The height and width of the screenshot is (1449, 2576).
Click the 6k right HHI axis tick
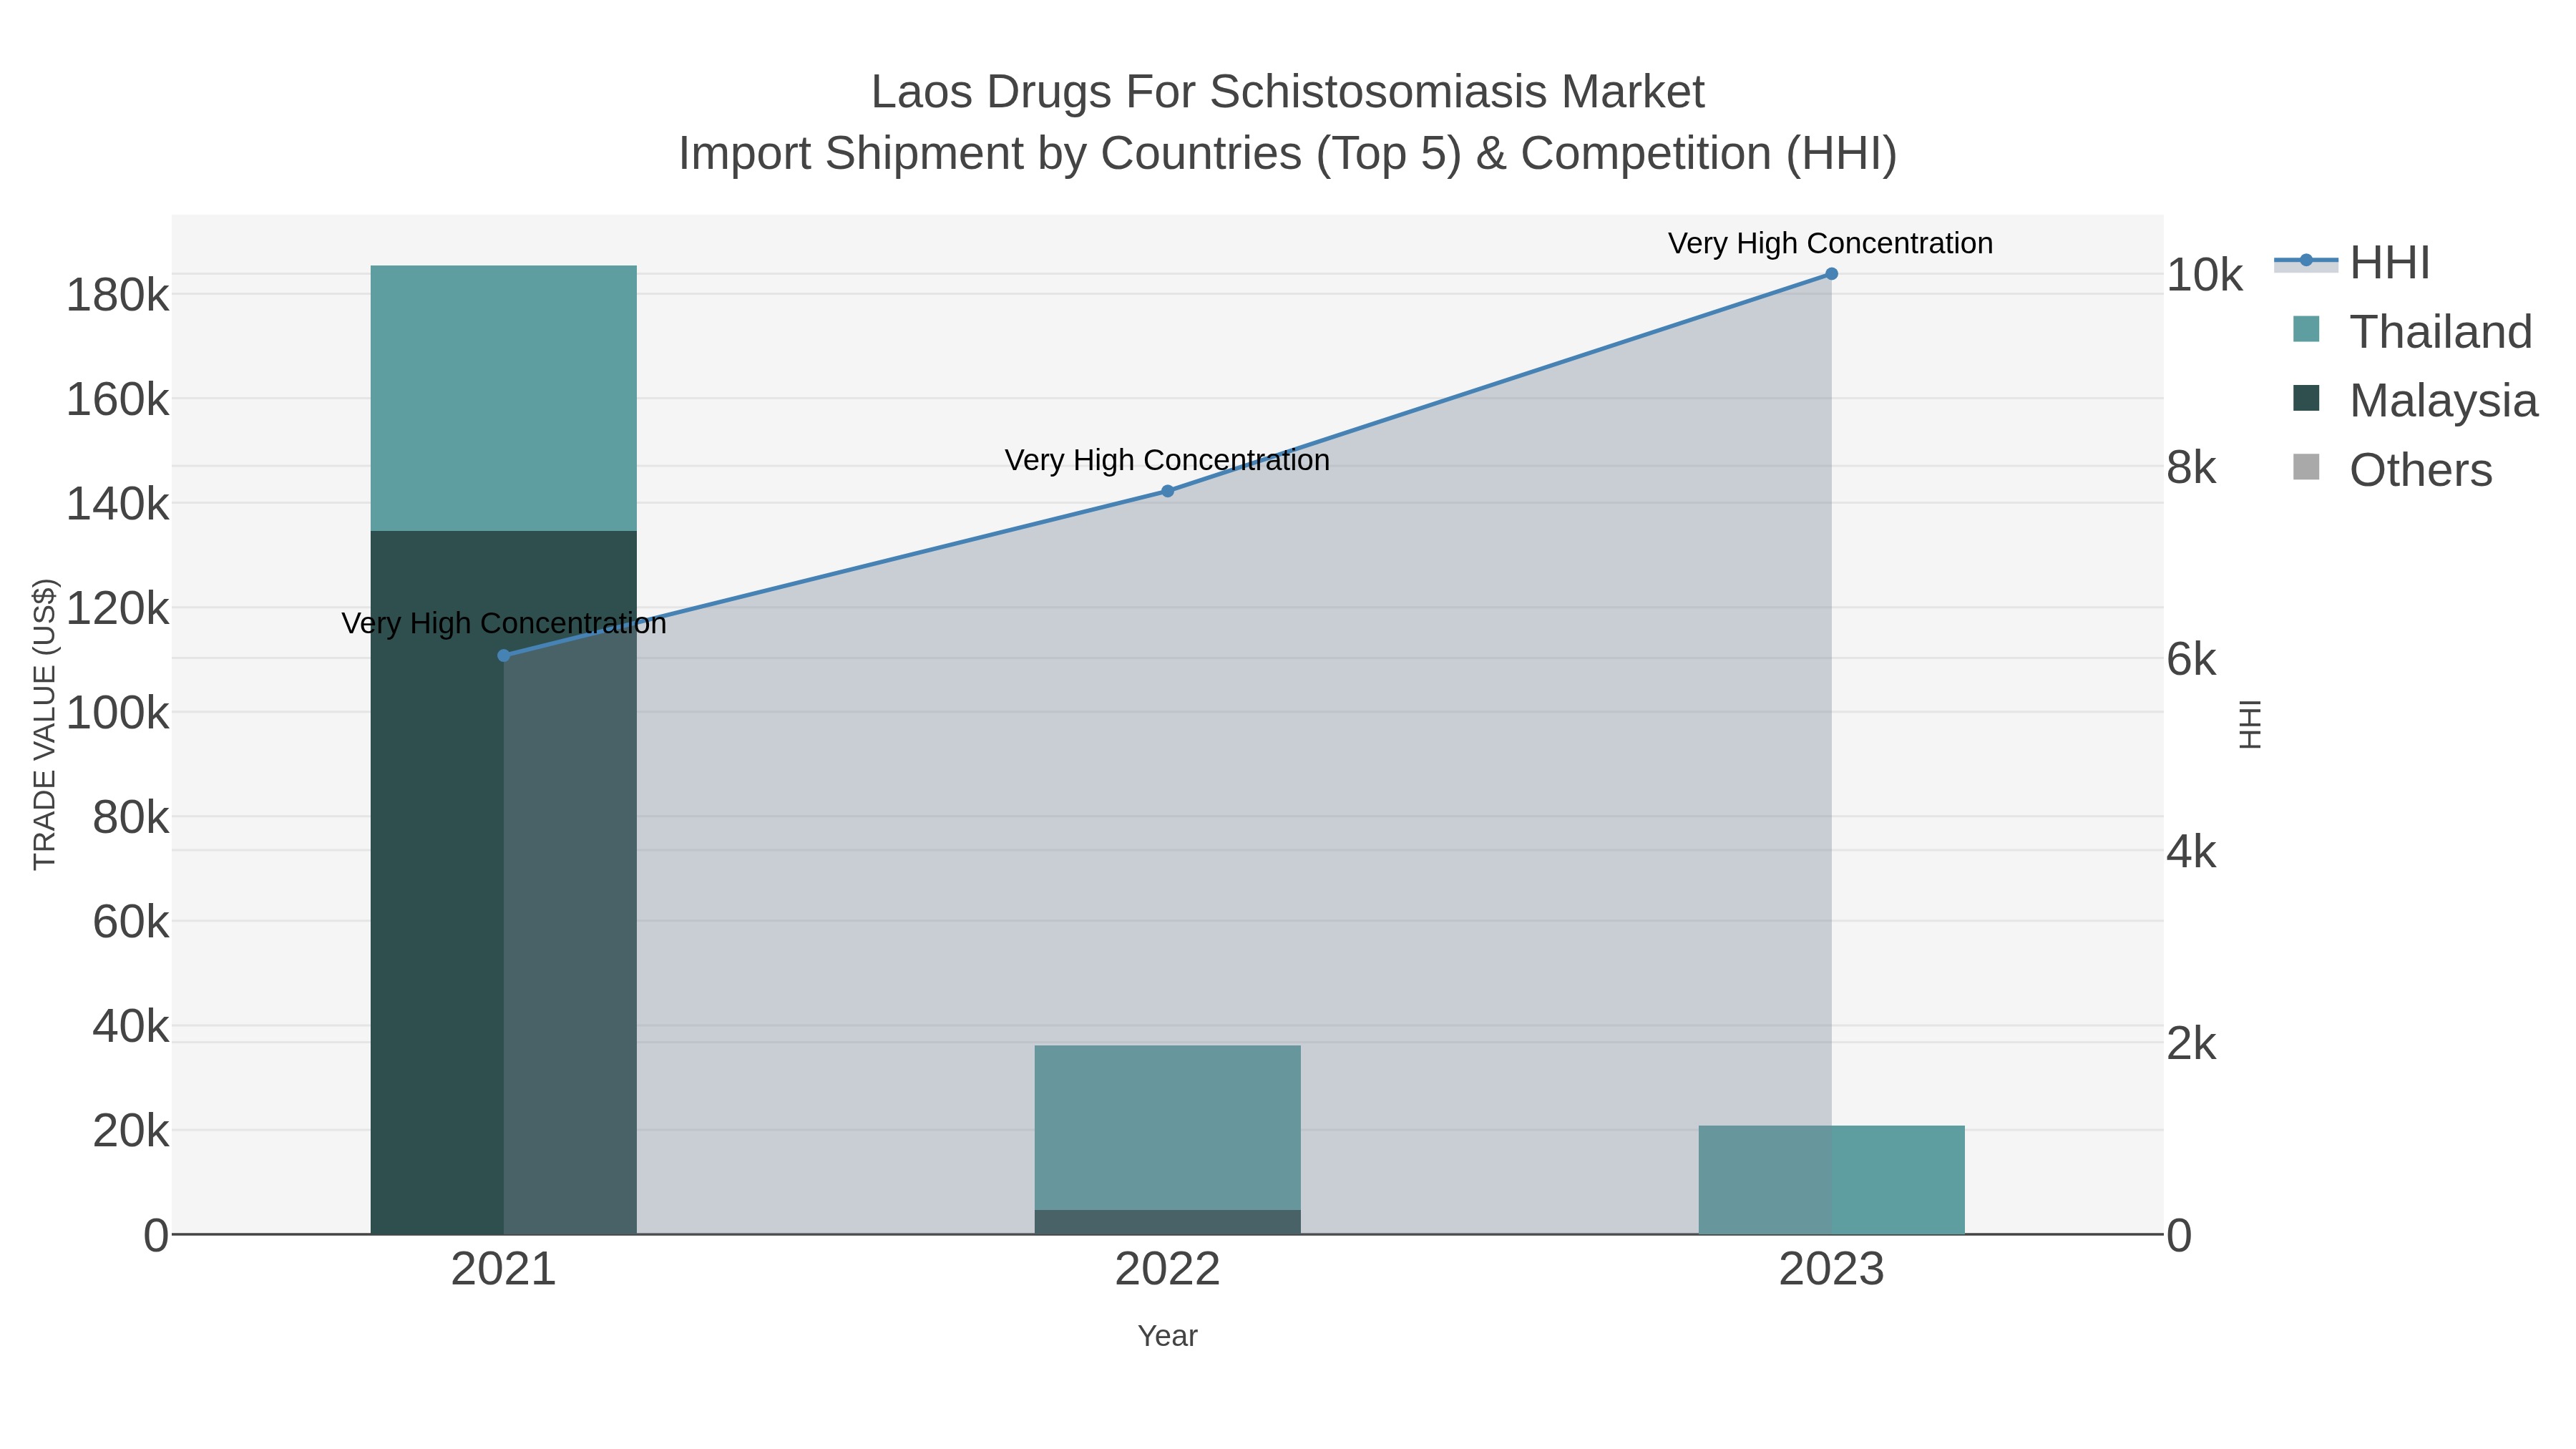pos(2192,660)
